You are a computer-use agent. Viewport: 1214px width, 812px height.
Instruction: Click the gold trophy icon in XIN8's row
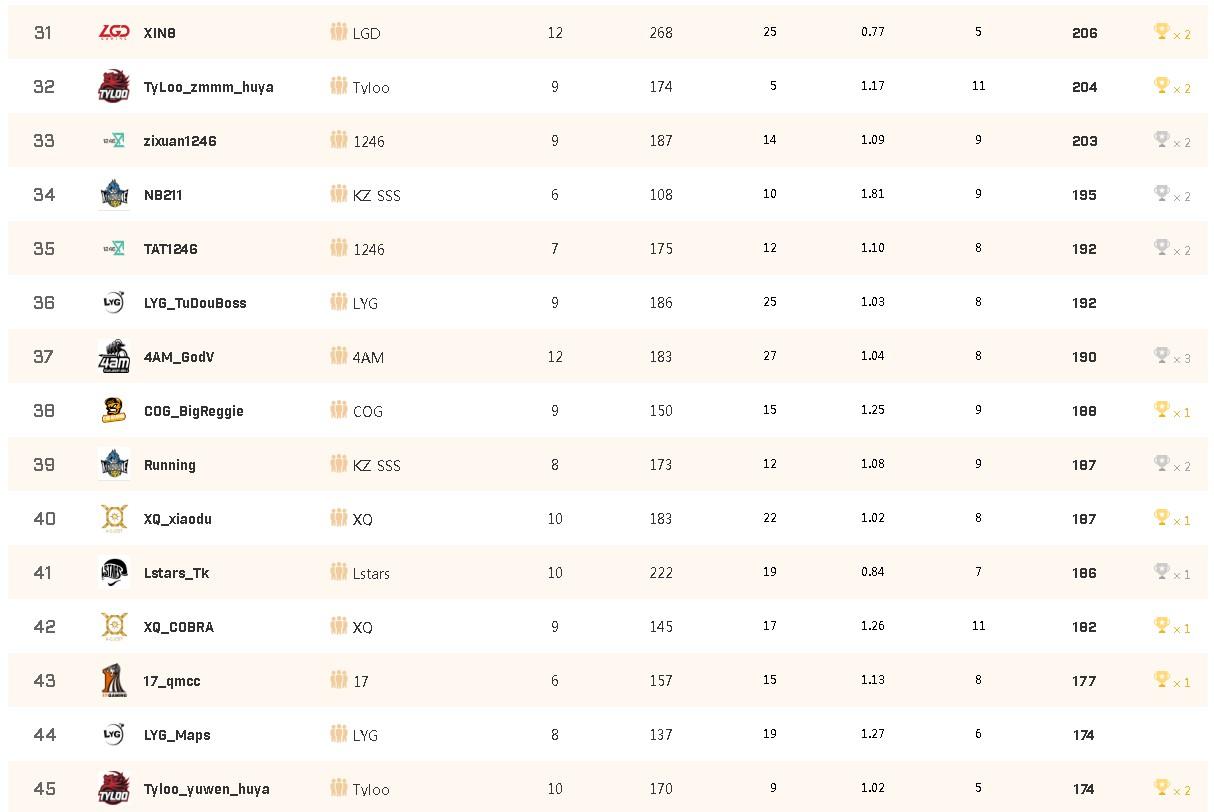[x=1161, y=32]
